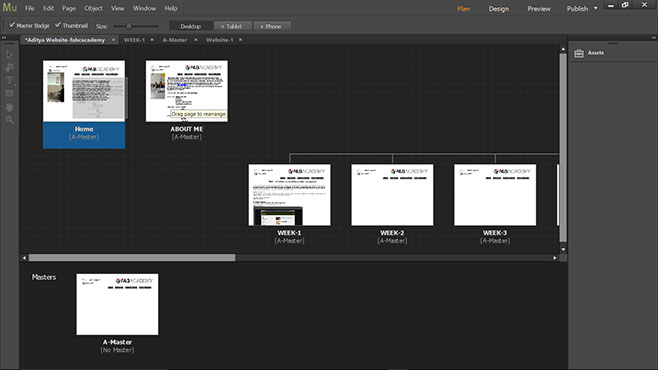This screenshot has width=658, height=370.
Task: Click the horizontal scrollbar thumb
Action: tap(132, 258)
